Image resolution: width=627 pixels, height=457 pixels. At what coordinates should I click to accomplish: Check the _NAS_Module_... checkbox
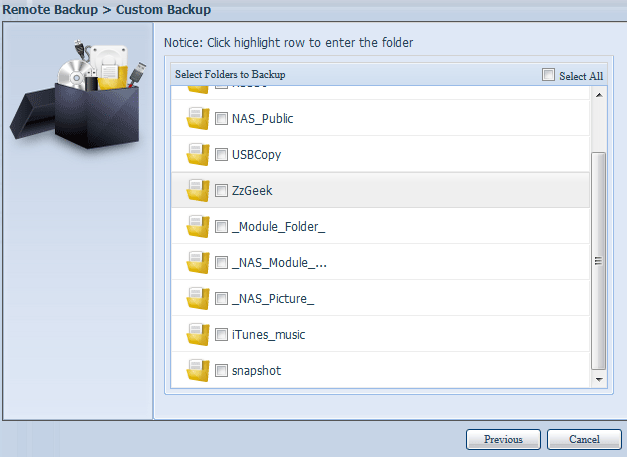(x=221, y=263)
